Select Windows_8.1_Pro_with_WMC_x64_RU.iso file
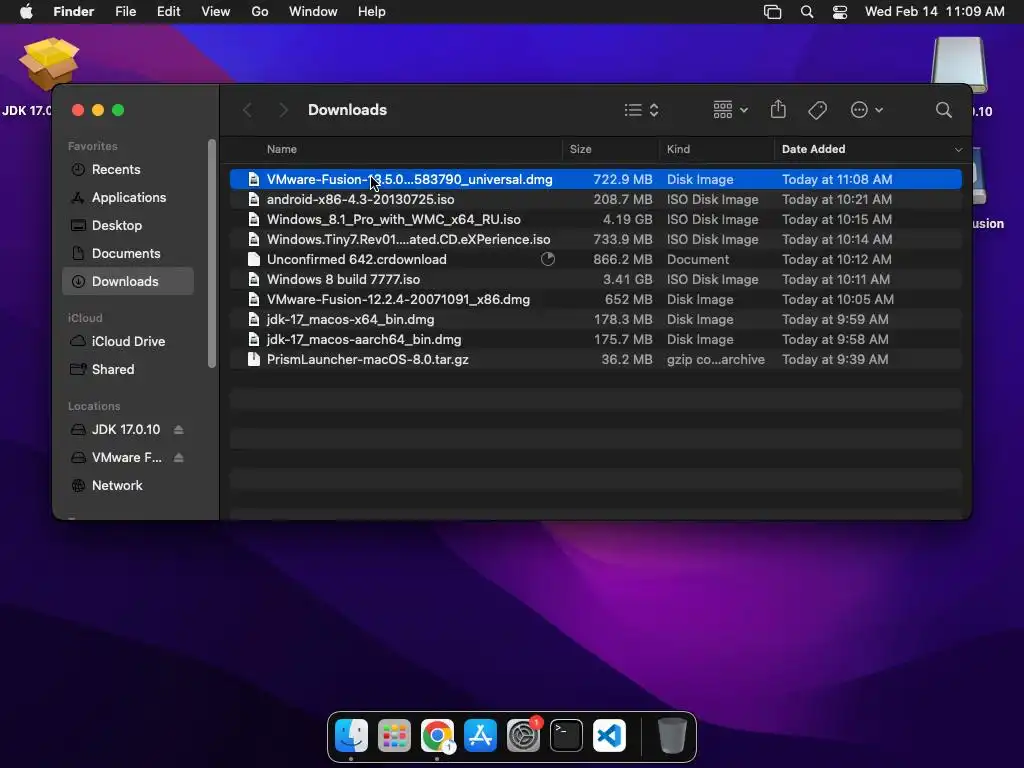 596,219
